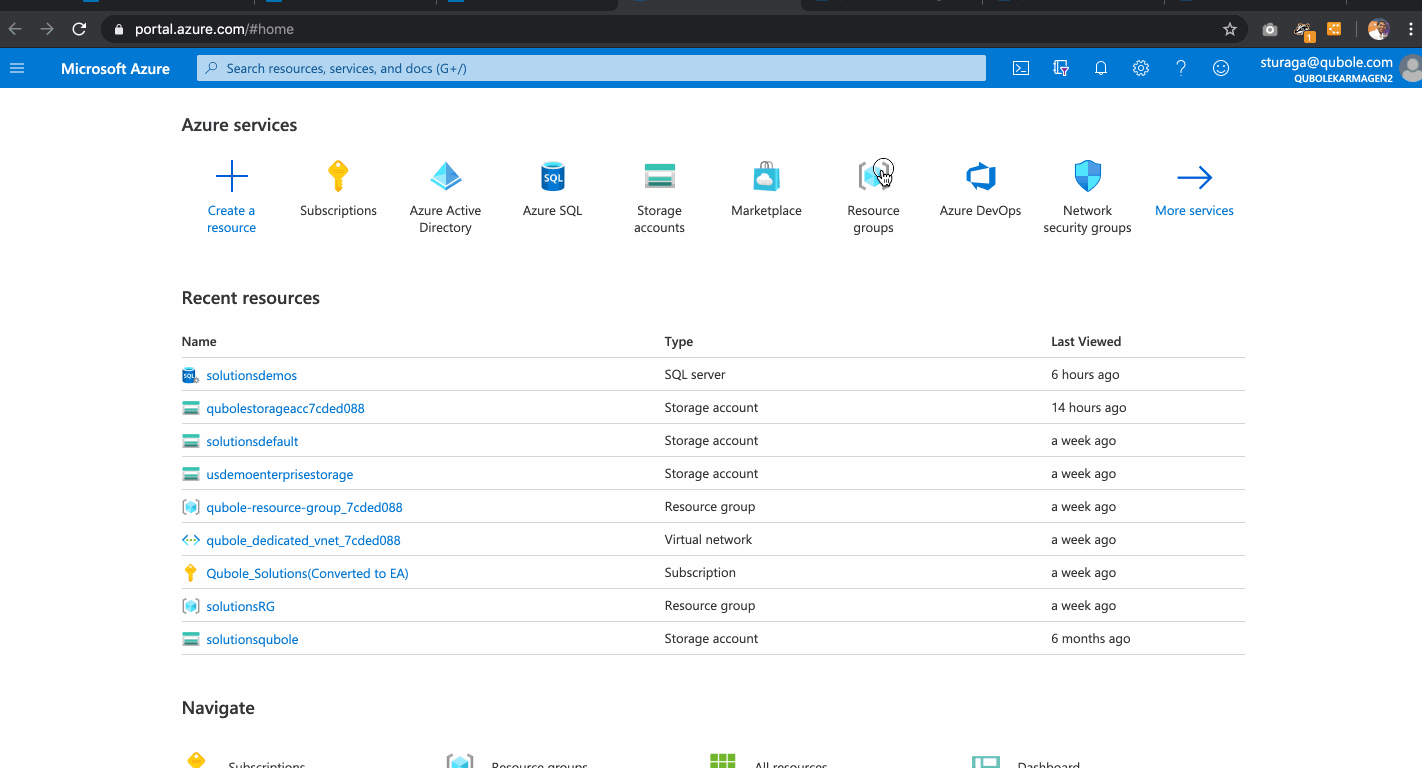Click the More services arrow icon
This screenshot has width=1422, height=768.
(1195, 178)
